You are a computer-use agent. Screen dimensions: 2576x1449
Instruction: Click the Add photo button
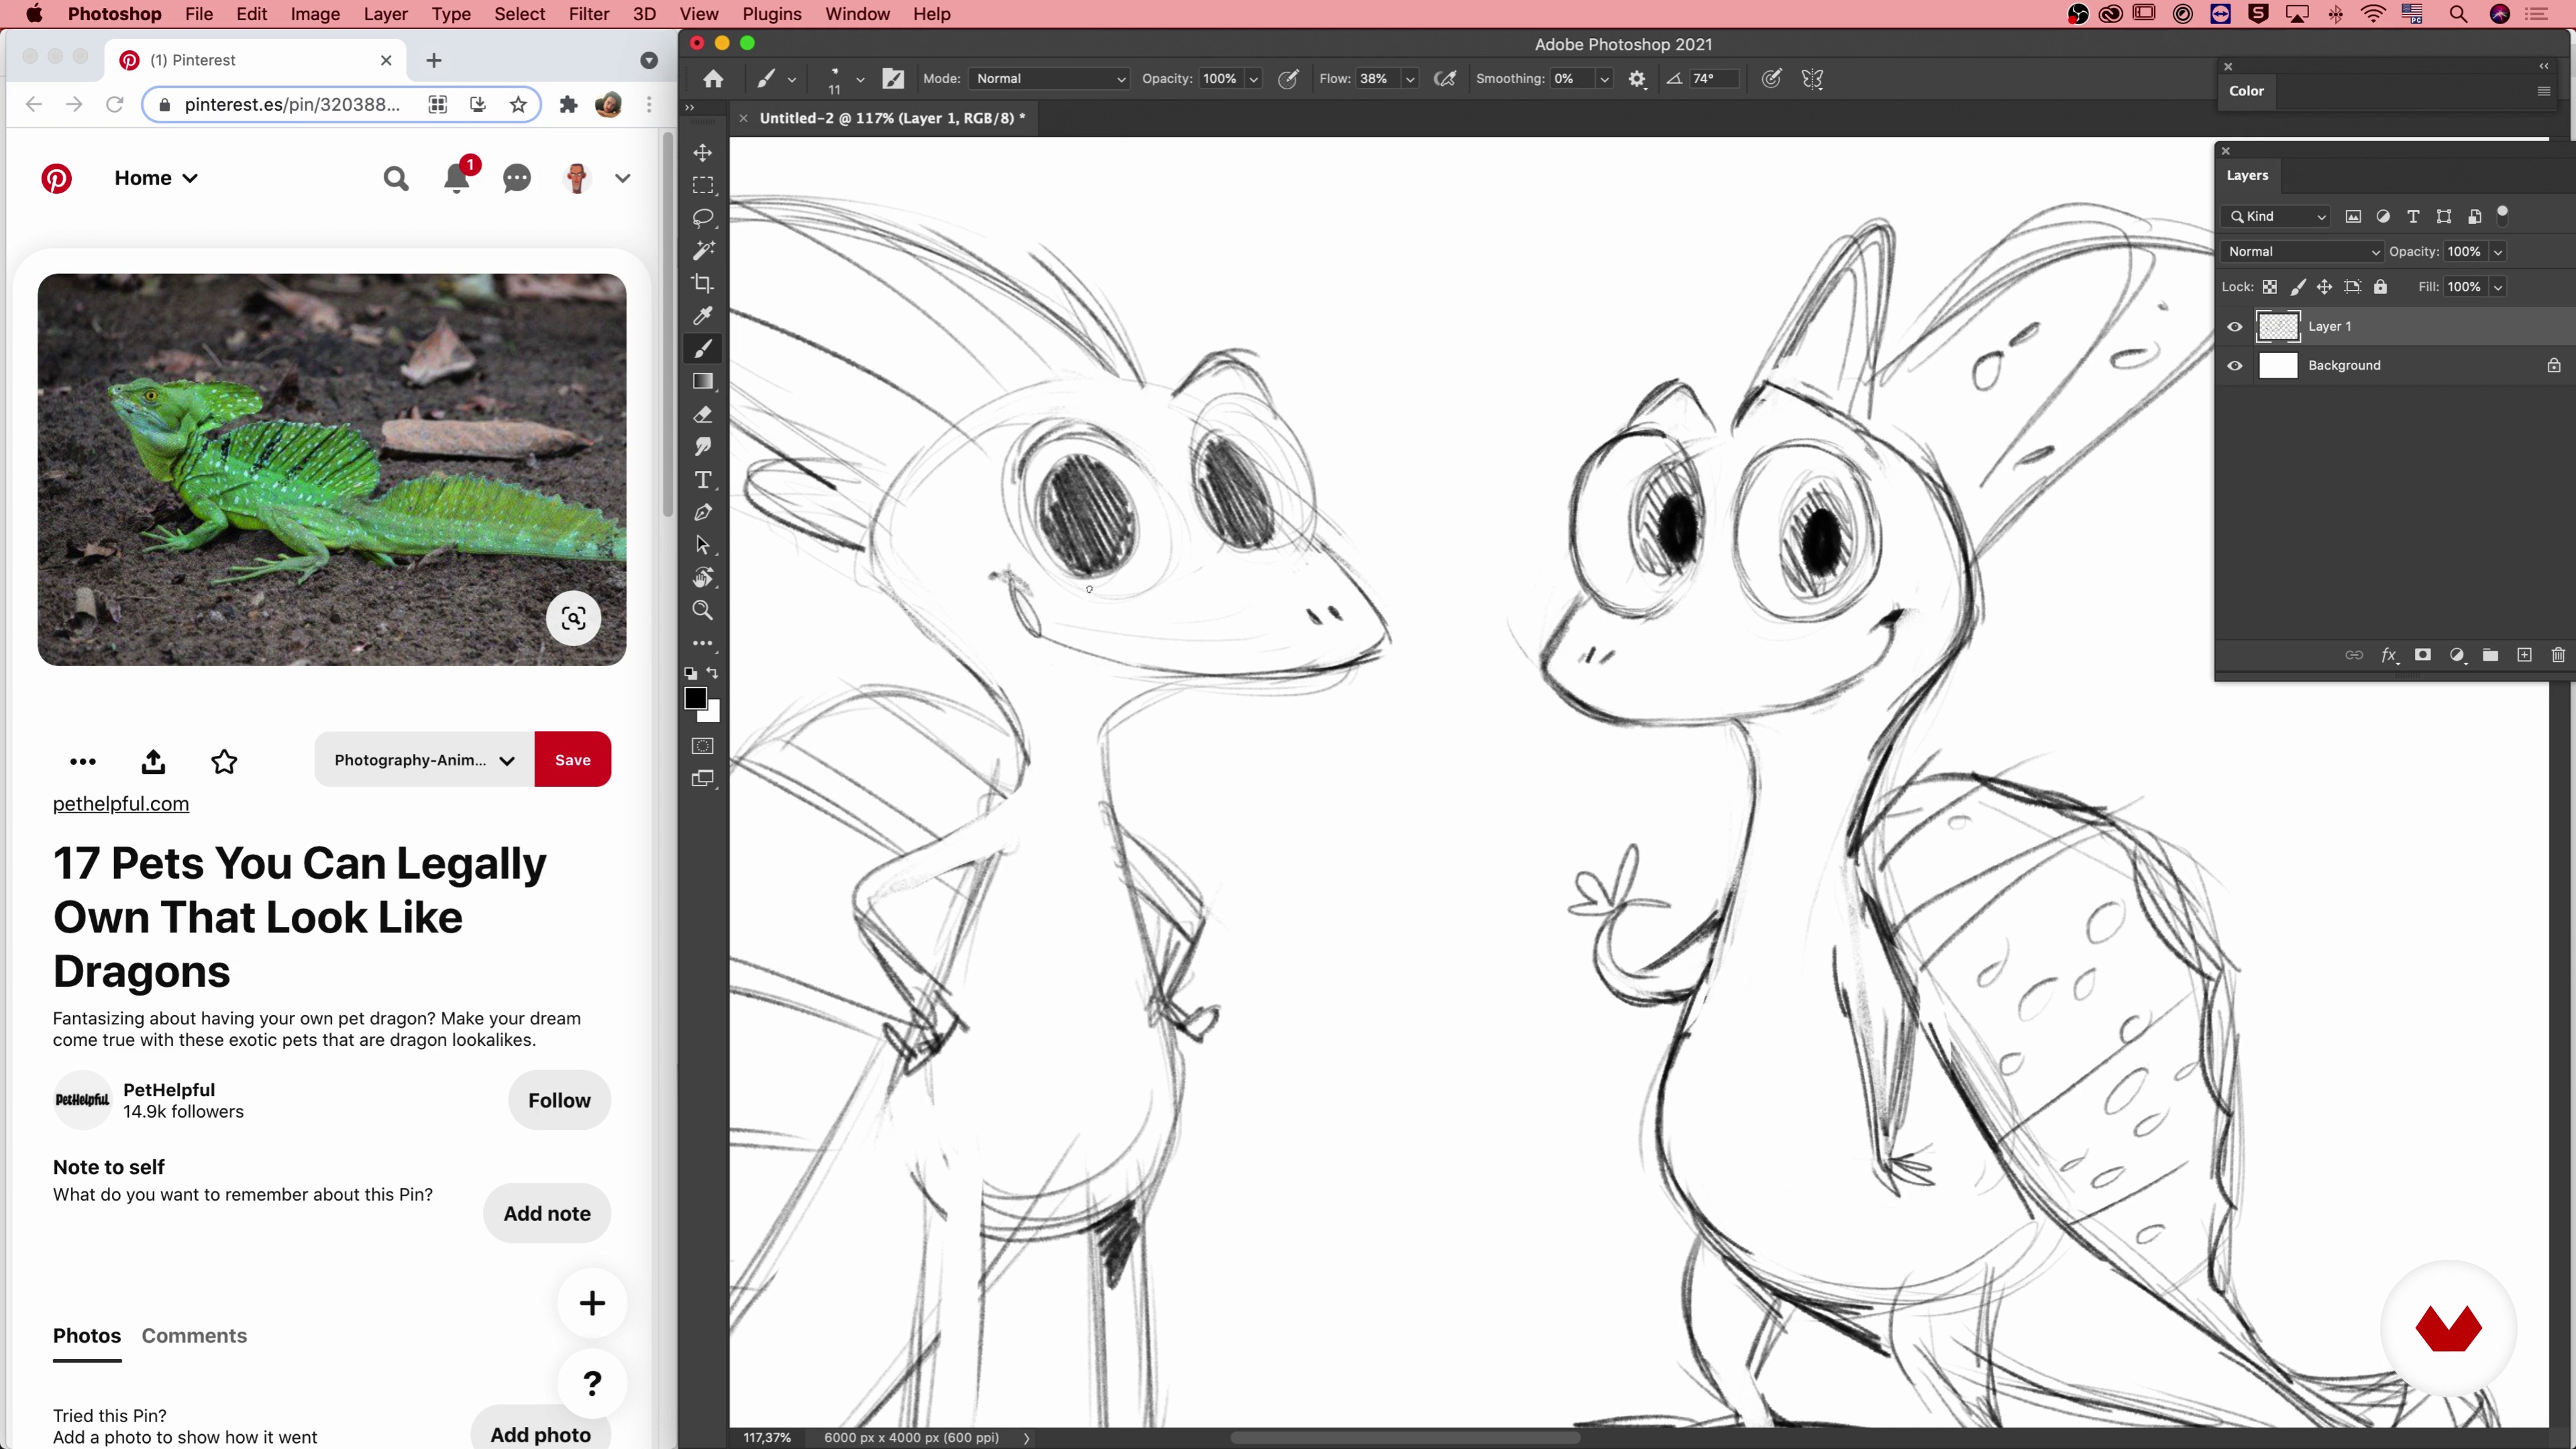tap(541, 1433)
